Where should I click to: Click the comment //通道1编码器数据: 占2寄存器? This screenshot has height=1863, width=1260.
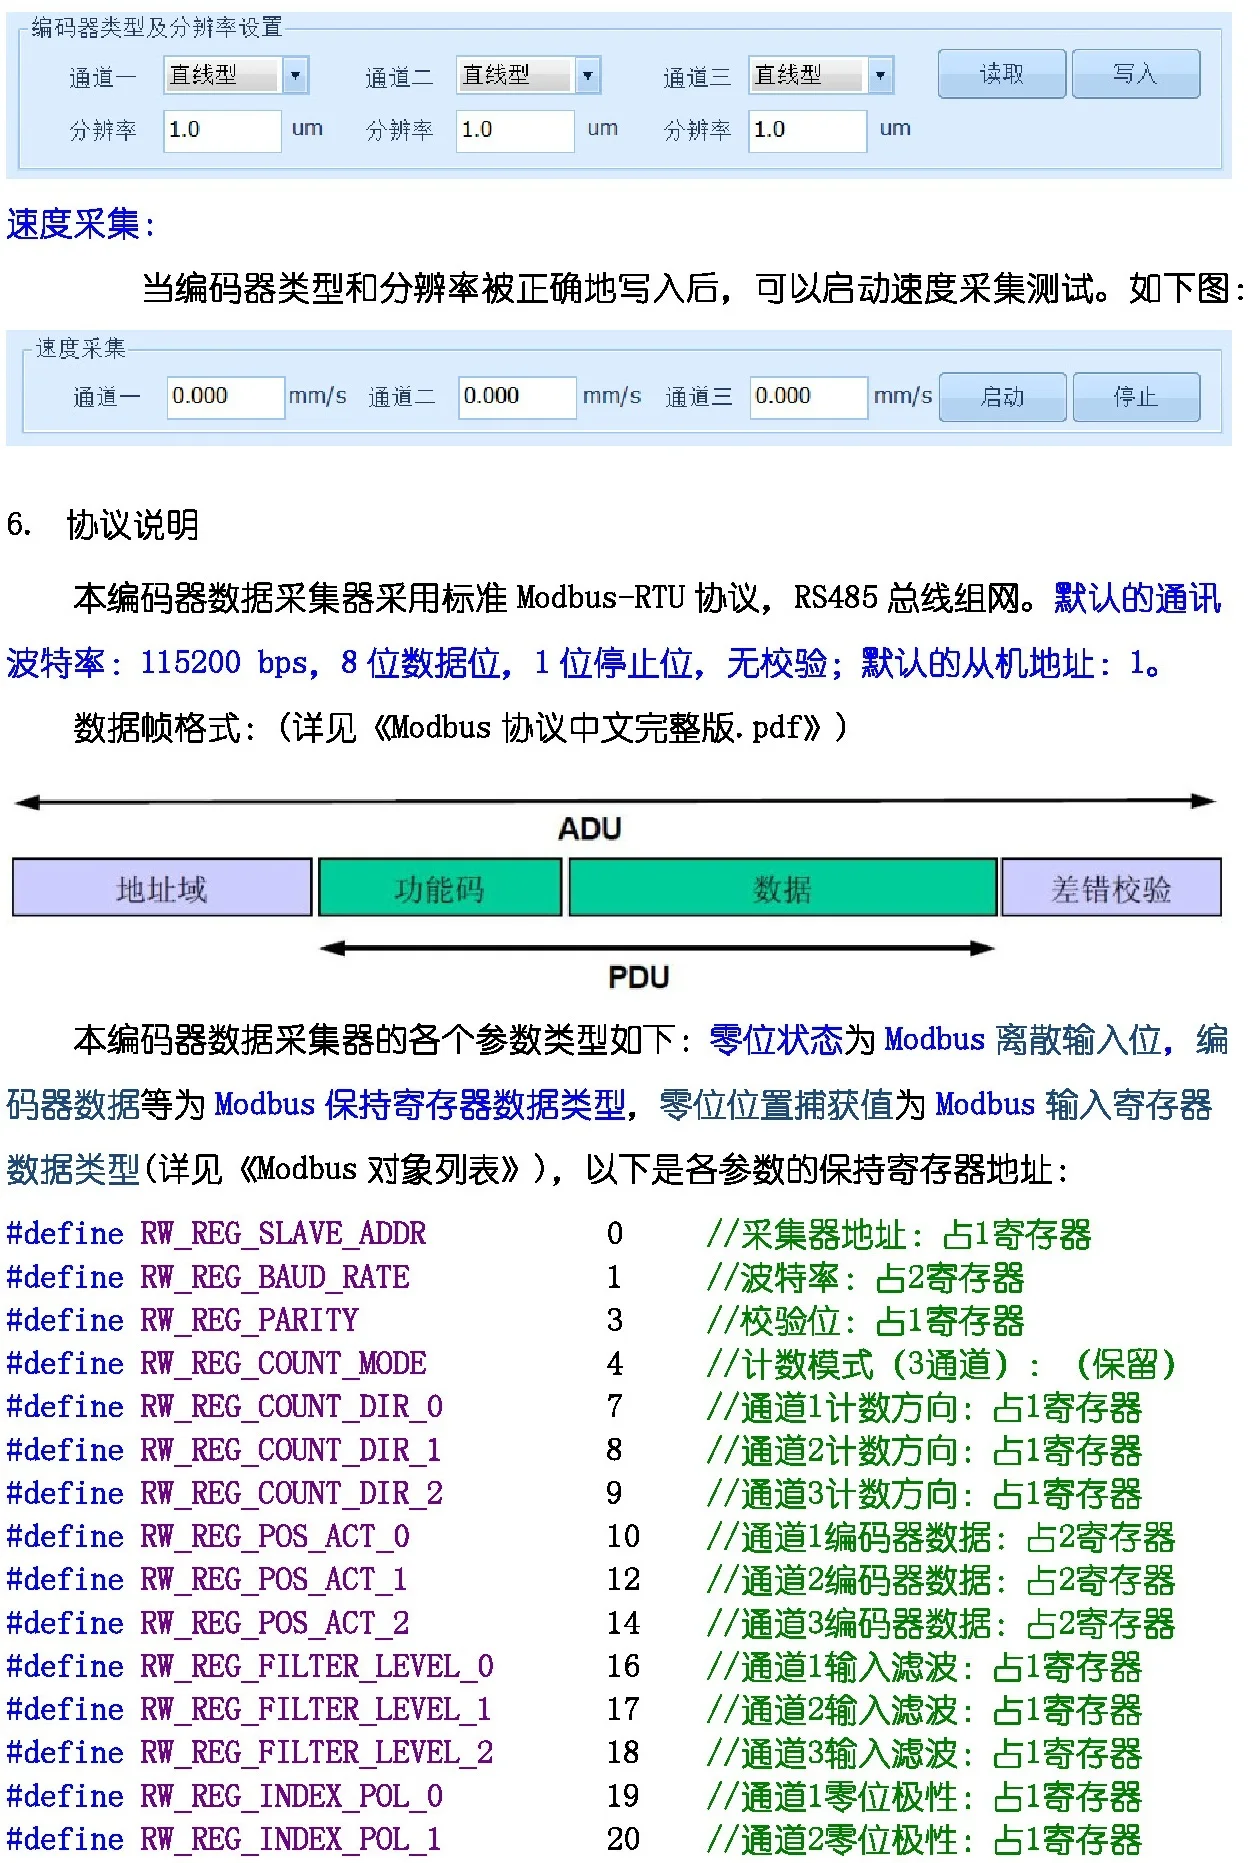click(941, 1537)
